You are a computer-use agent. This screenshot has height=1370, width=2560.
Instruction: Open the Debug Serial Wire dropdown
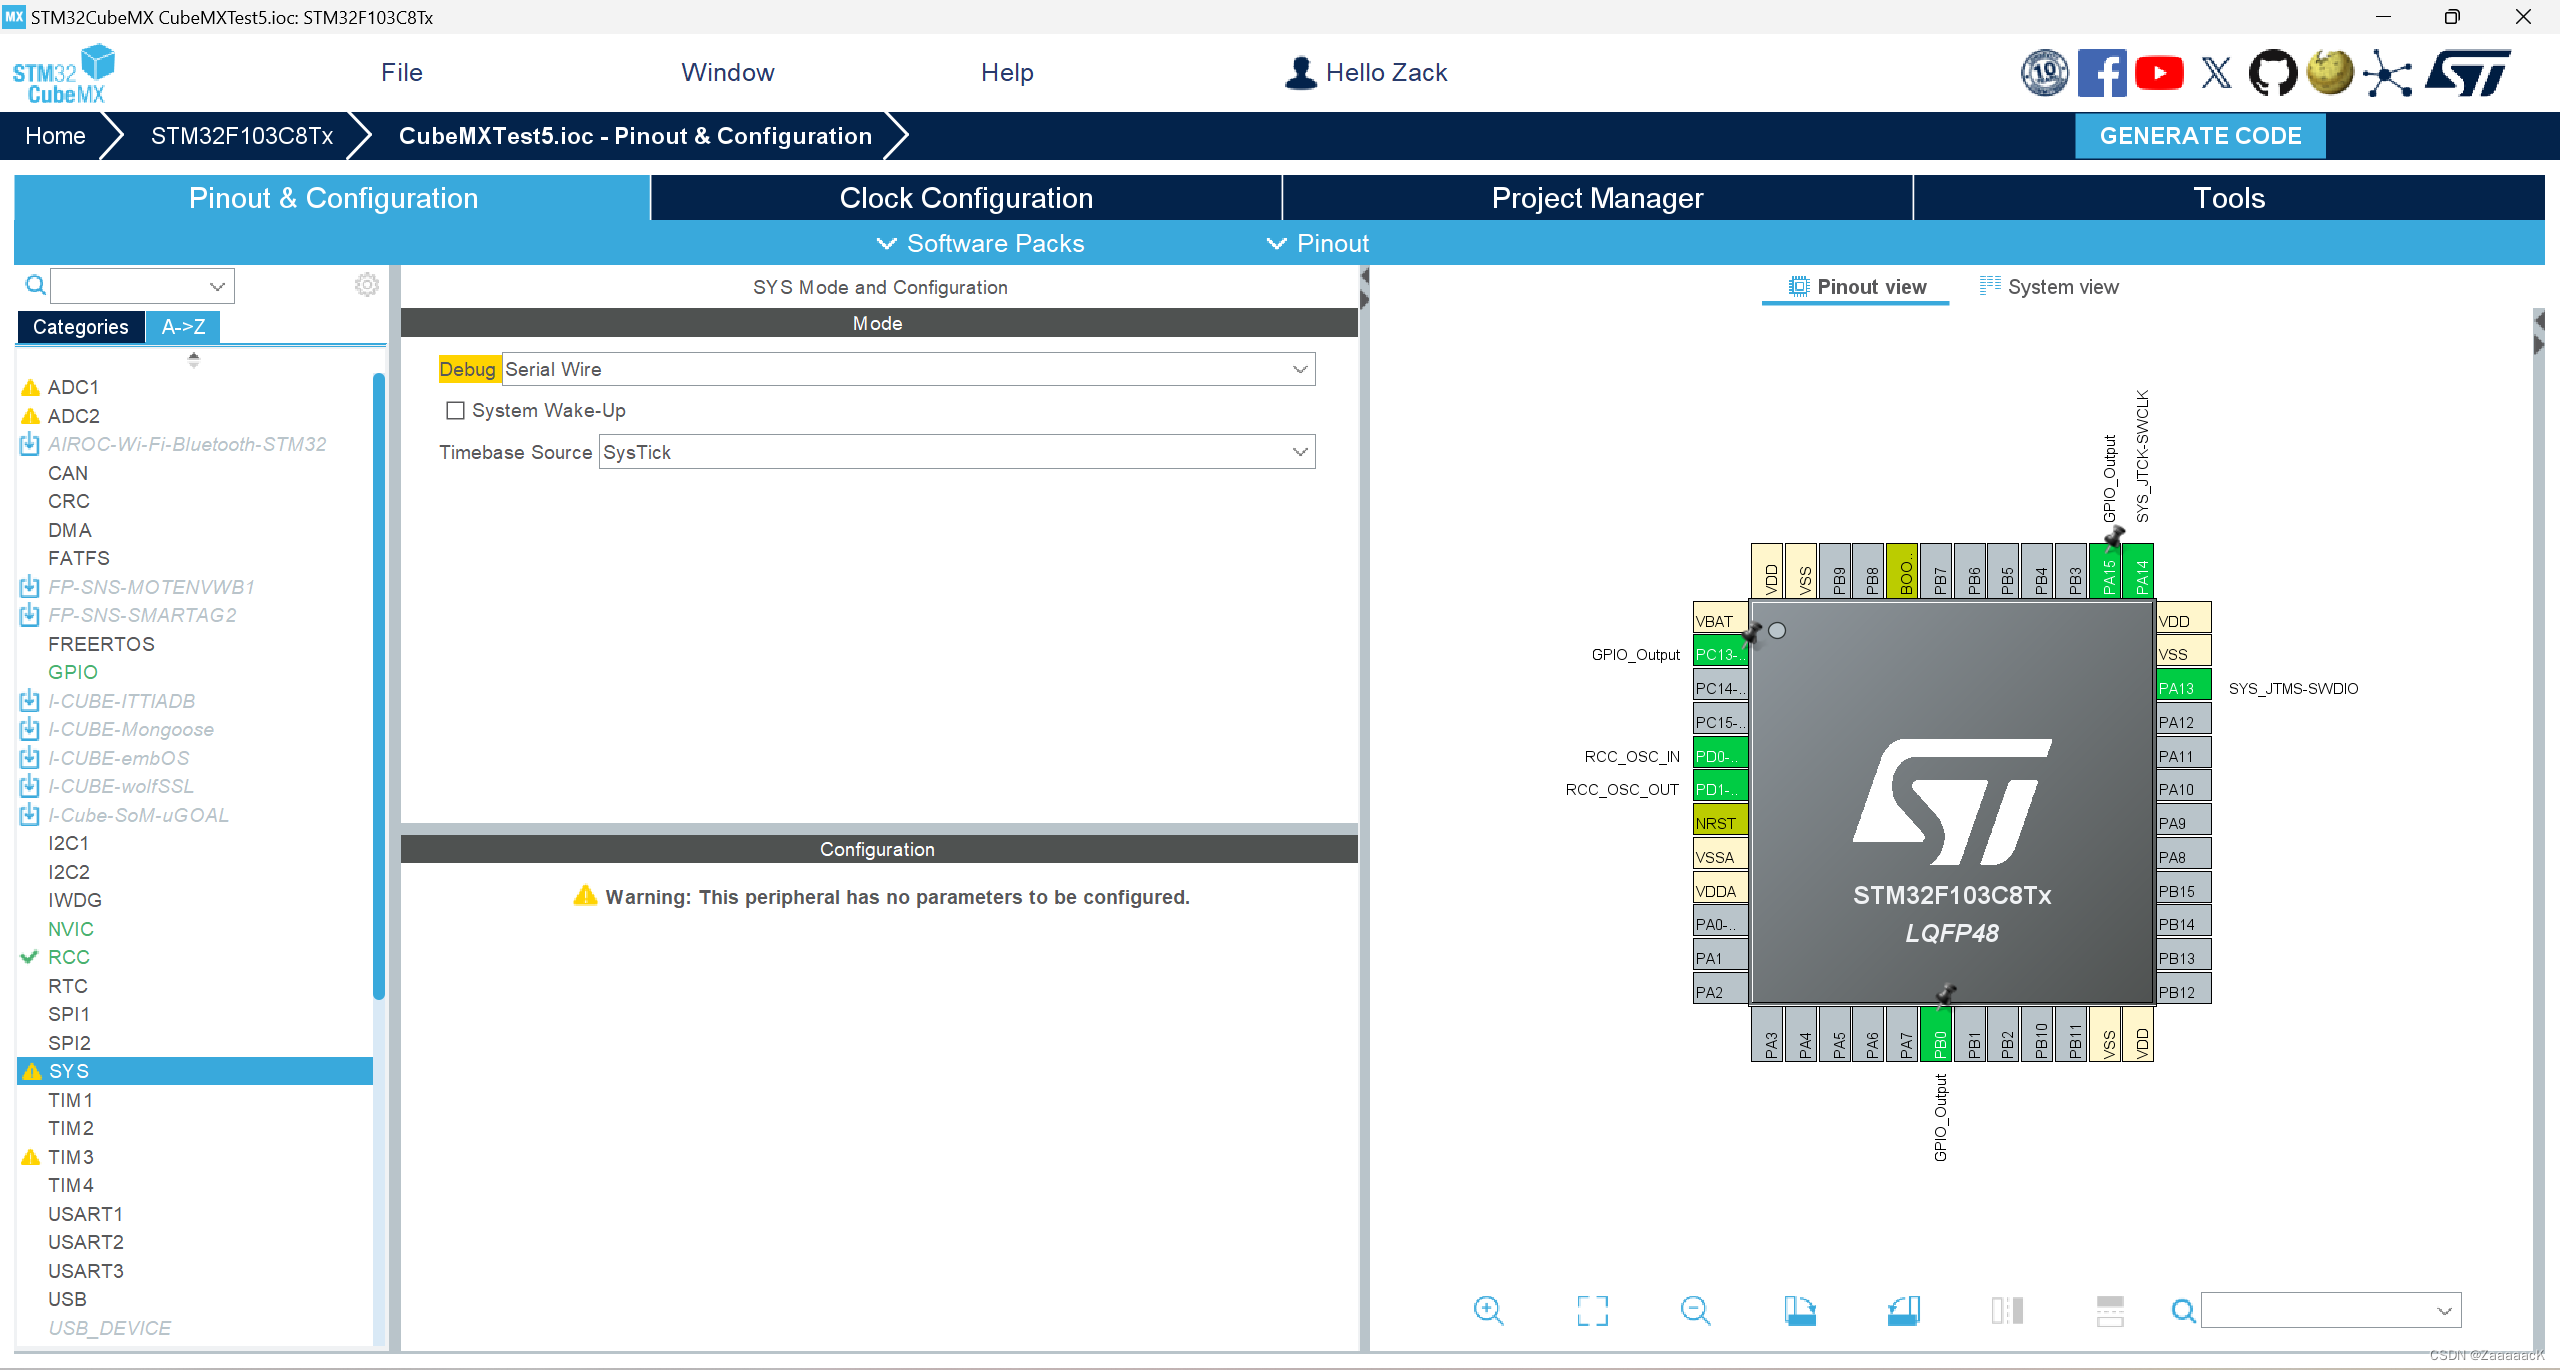908,369
